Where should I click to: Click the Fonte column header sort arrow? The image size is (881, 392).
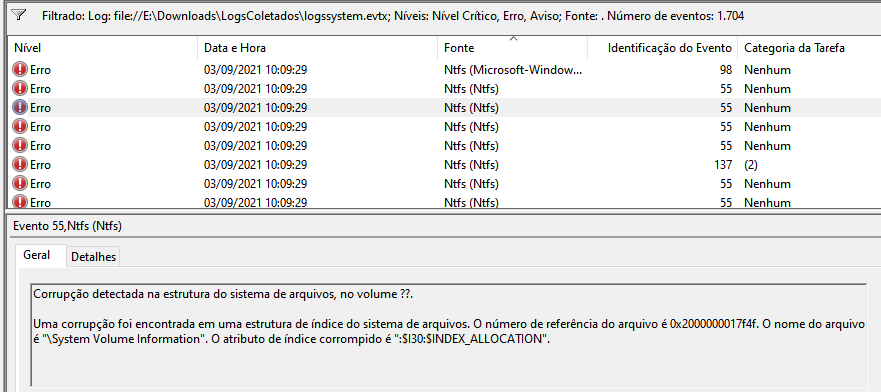pyautogui.click(x=512, y=39)
